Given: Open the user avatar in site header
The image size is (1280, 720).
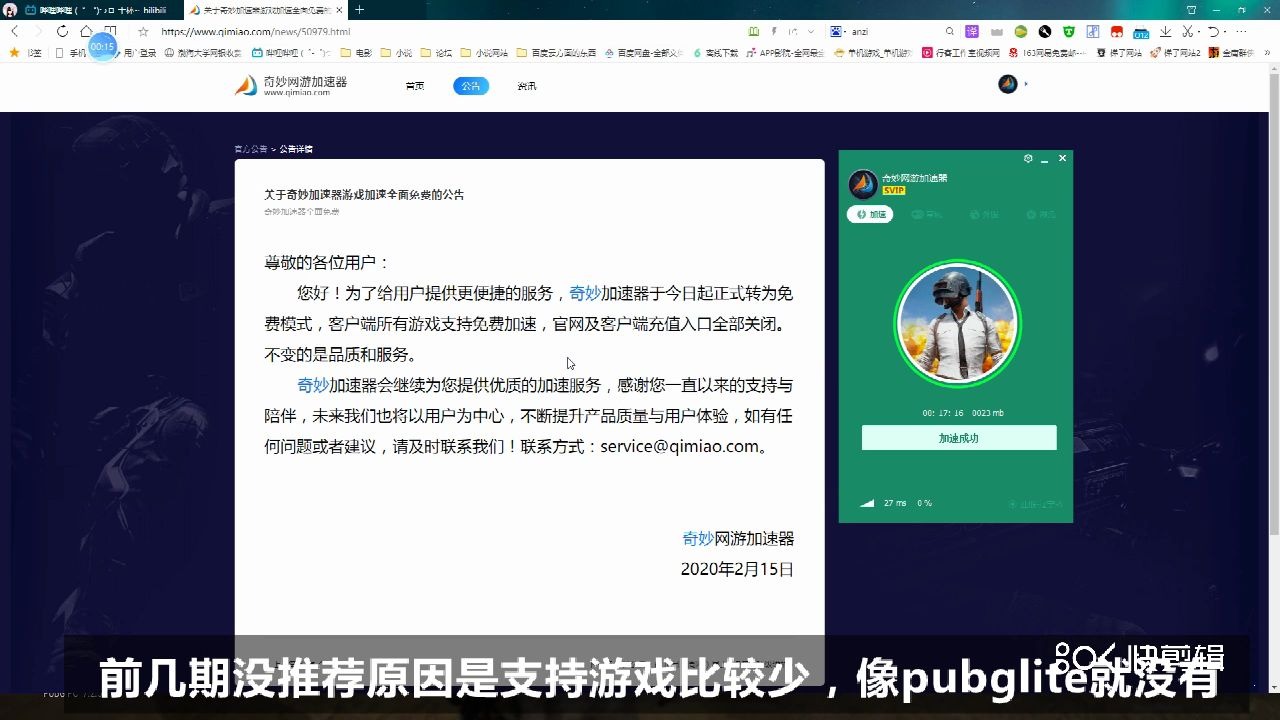Looking at the screenshot, I should (1007, 84).
